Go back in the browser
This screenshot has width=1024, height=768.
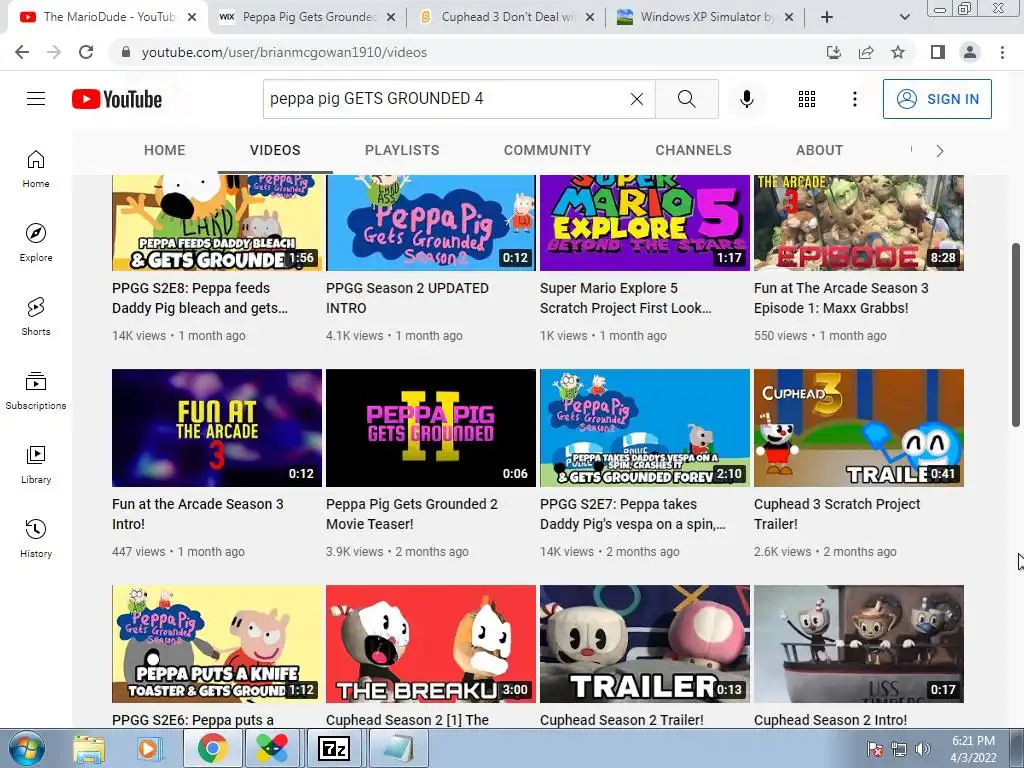click(22, 52)
